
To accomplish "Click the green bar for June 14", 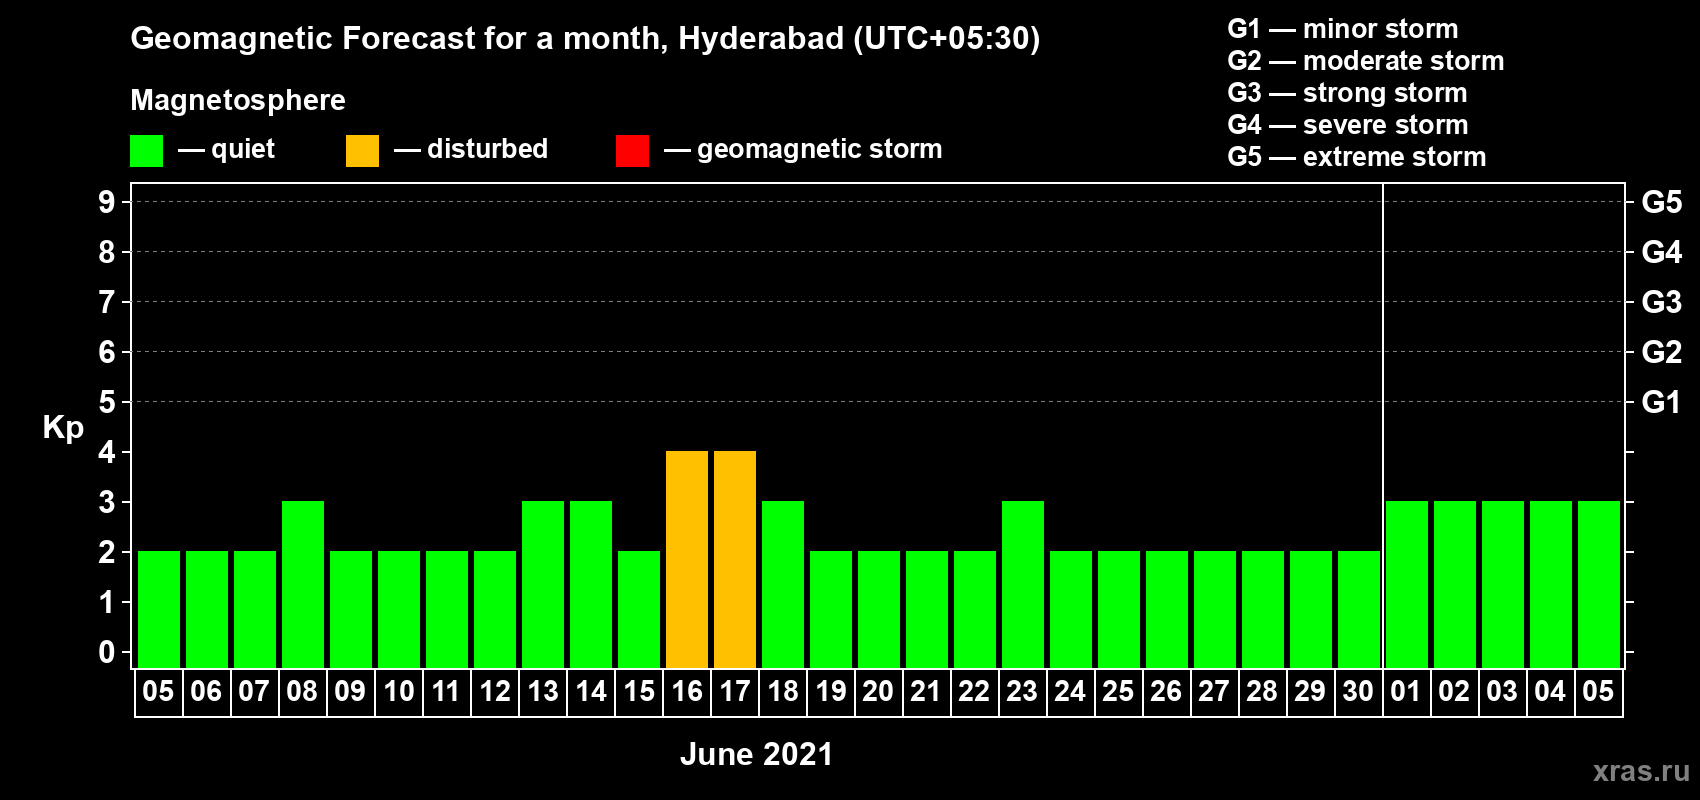I will (591, 585).
